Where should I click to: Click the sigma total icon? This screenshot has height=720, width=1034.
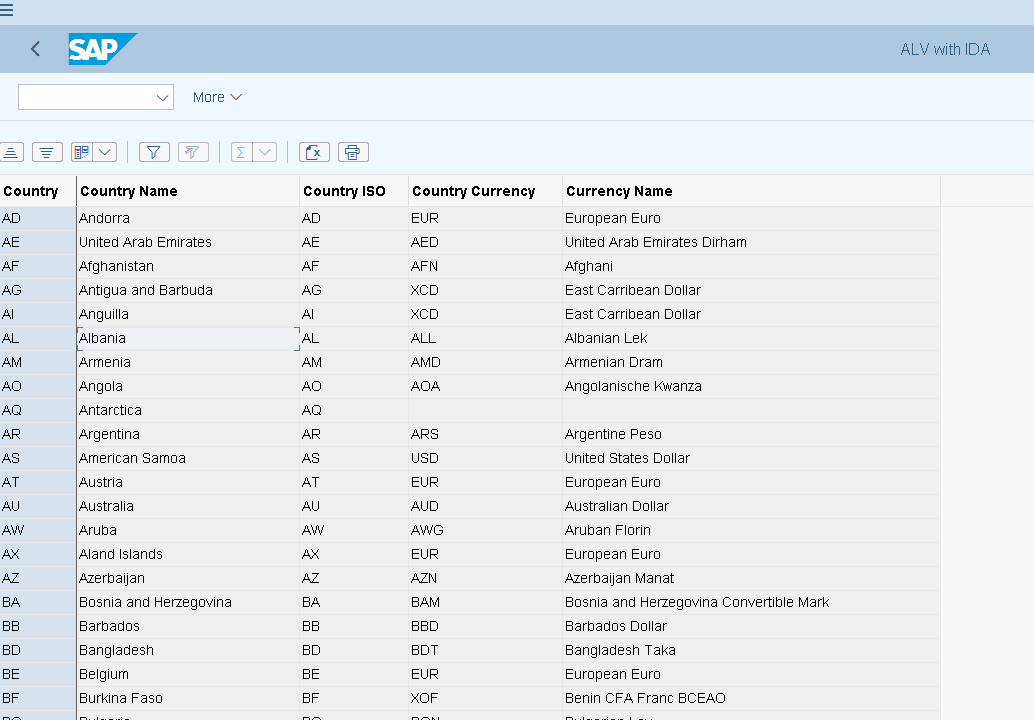(241, 152)
